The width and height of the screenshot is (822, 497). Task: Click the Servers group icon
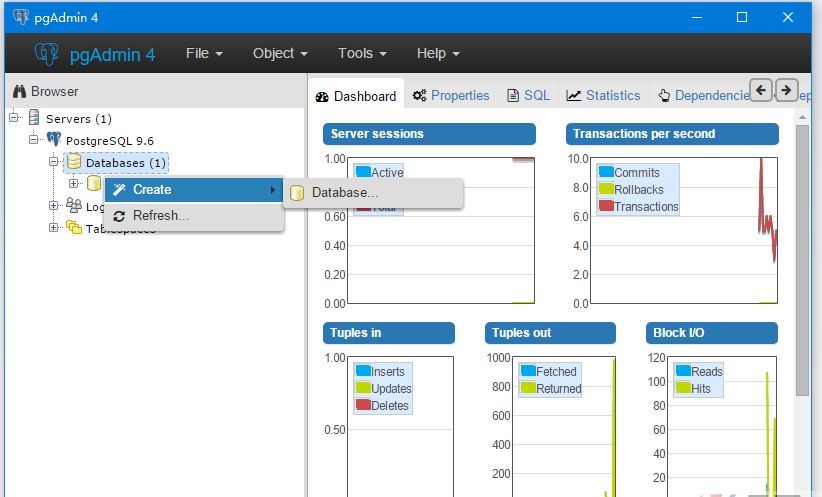click(x=34, y=117)
